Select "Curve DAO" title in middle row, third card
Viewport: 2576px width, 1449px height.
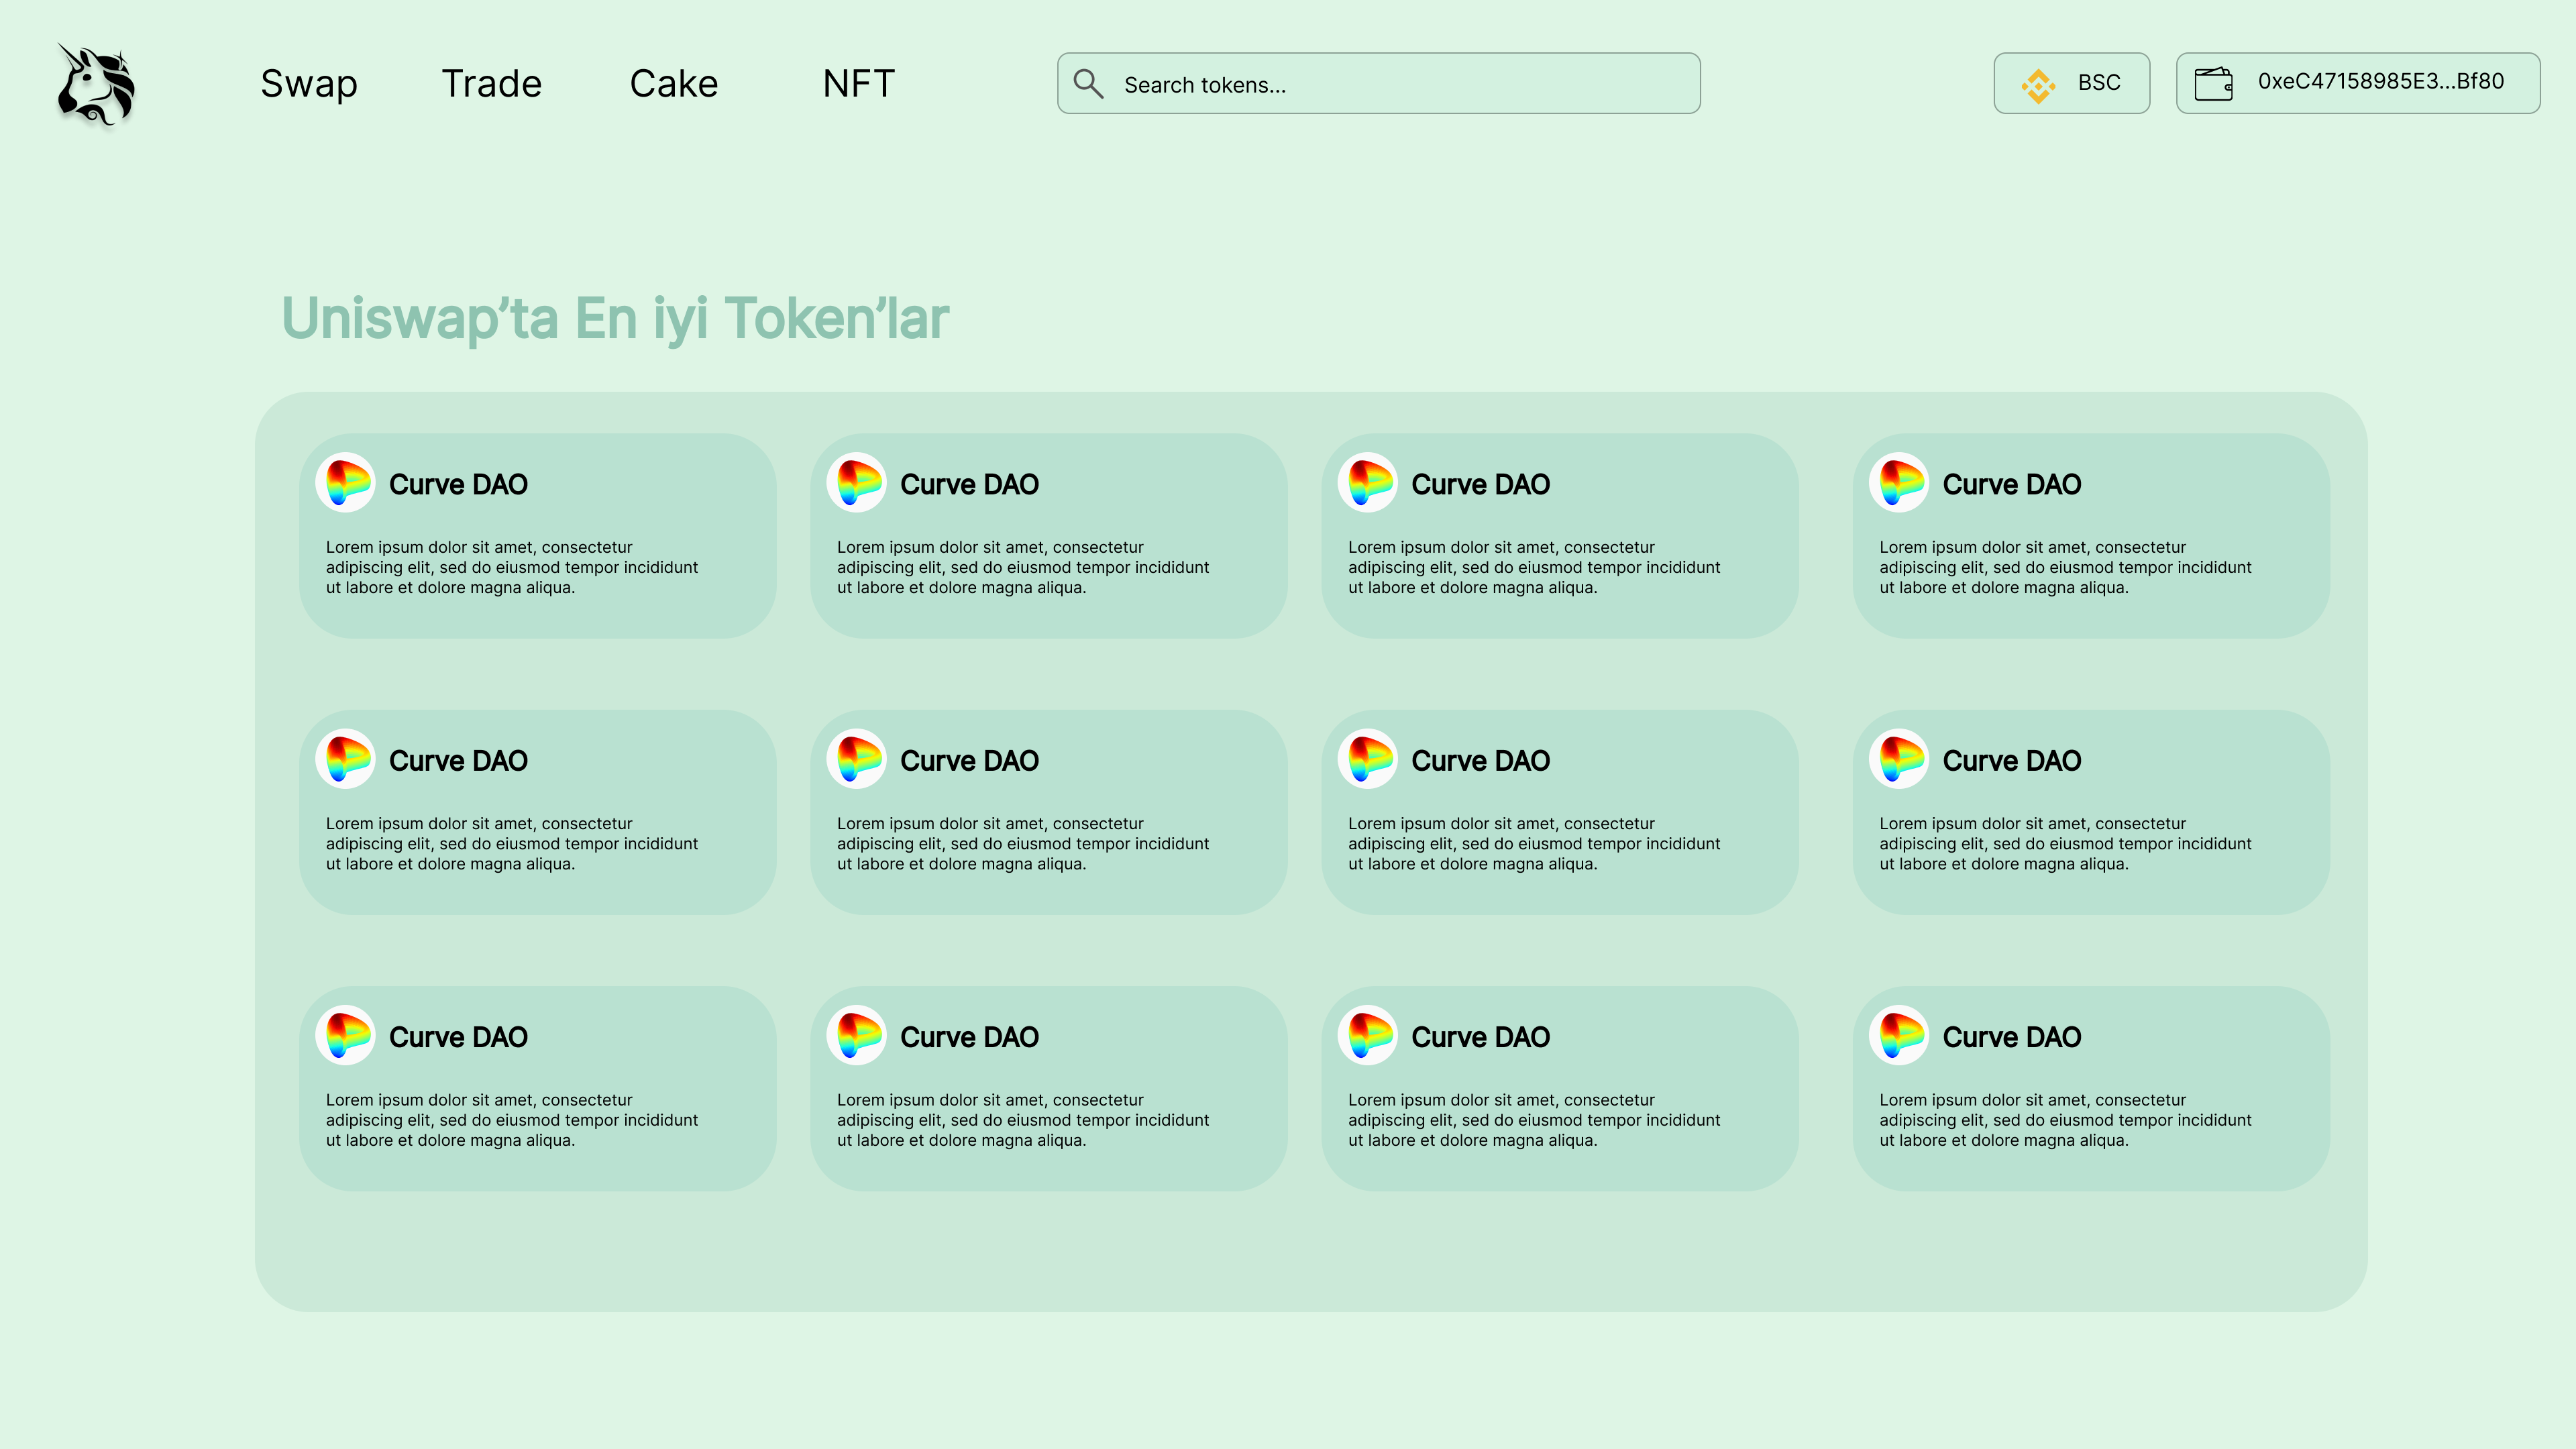[x=1480, y=761]
